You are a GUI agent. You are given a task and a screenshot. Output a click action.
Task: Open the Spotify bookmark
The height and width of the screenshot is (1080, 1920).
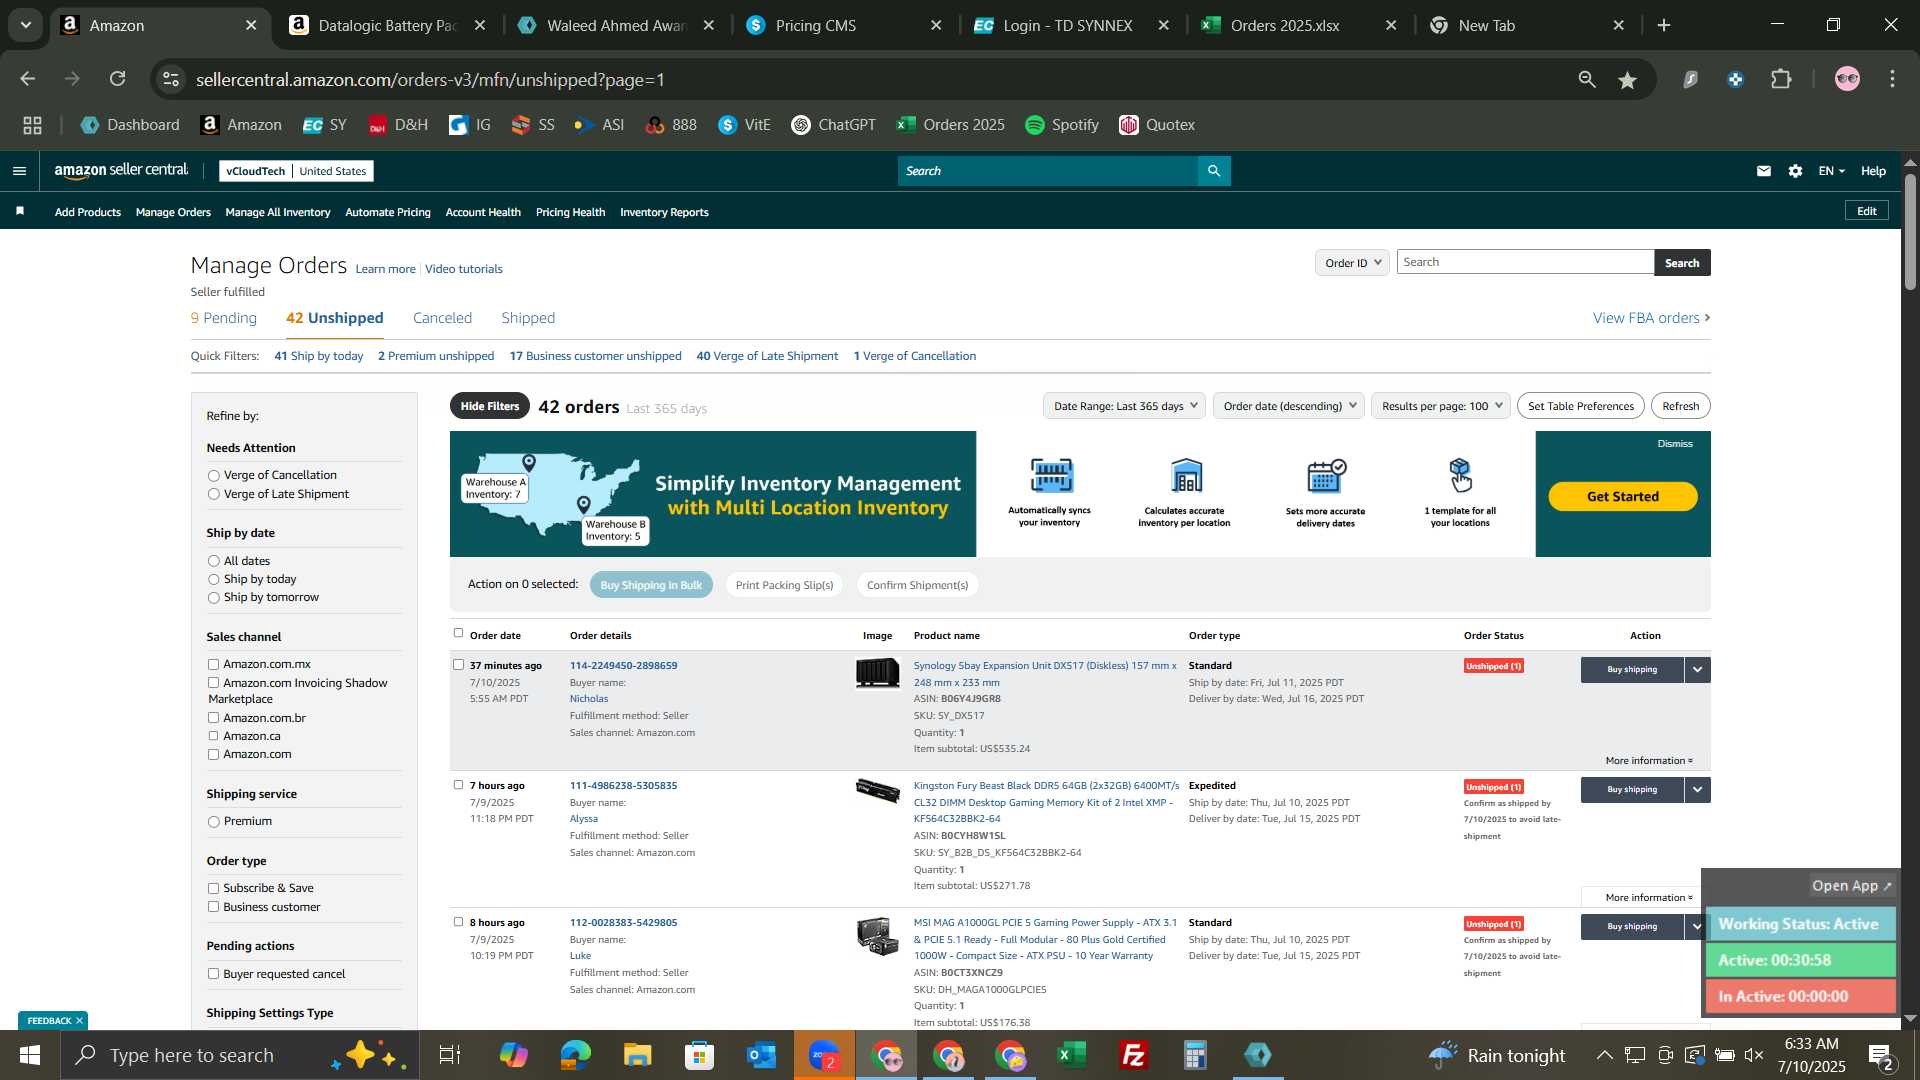point(1062,125)
